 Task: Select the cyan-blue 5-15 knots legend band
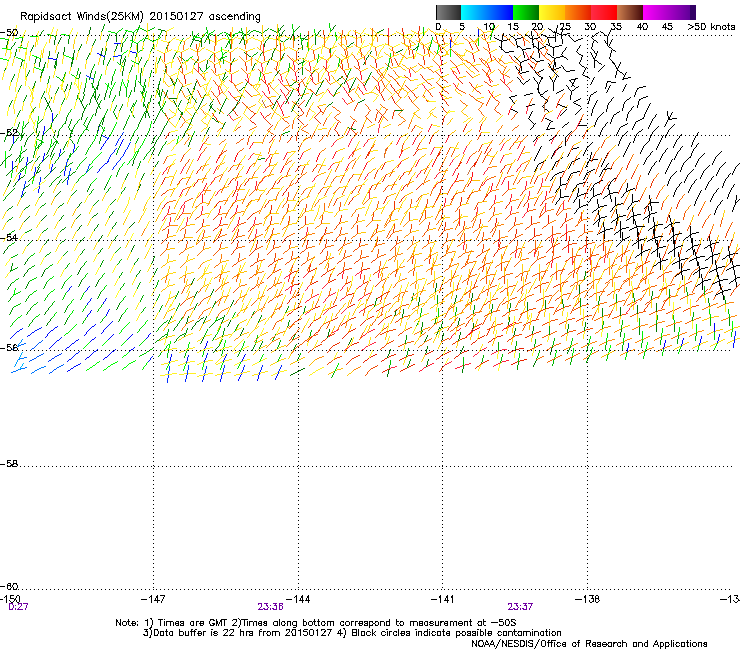[x=487, y=12]
